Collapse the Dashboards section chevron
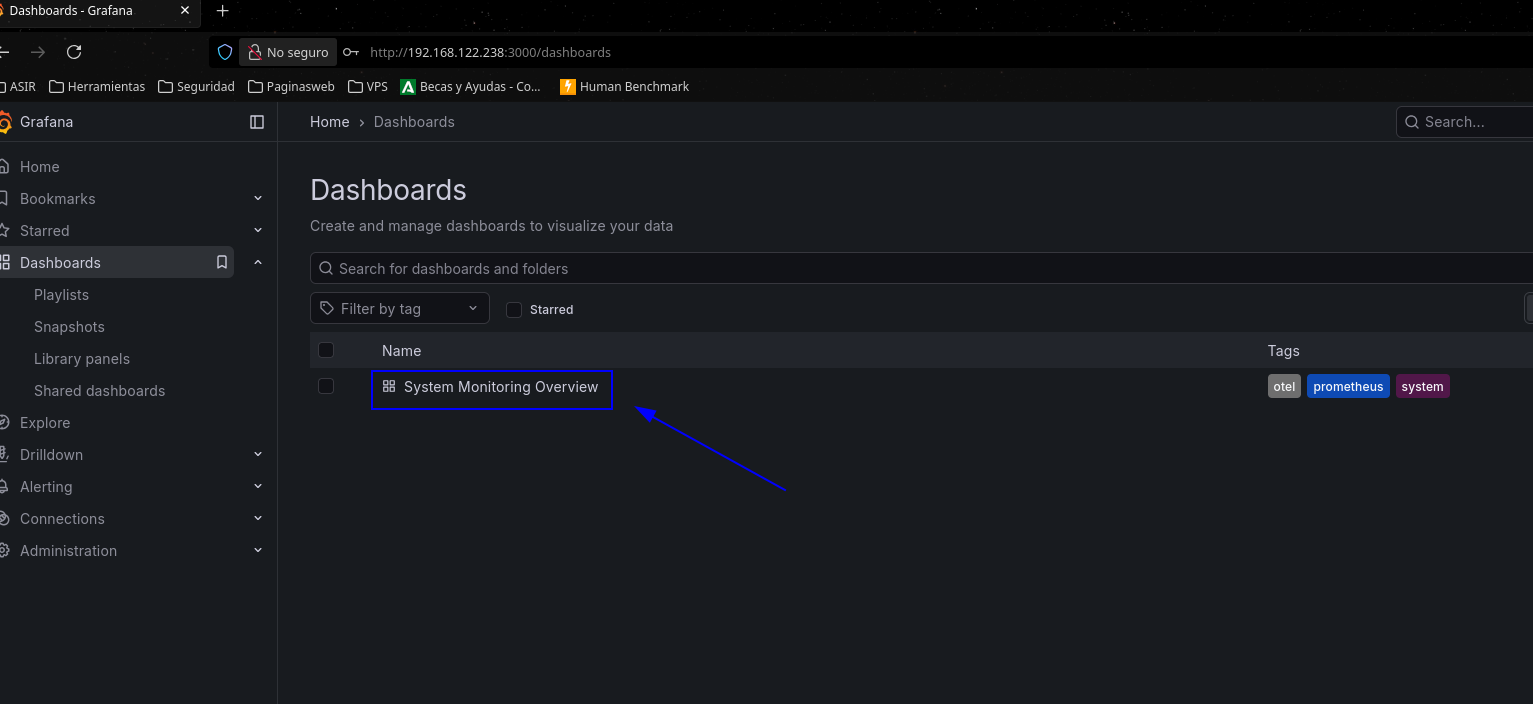 pyautogui.click(x=258, y=263)
